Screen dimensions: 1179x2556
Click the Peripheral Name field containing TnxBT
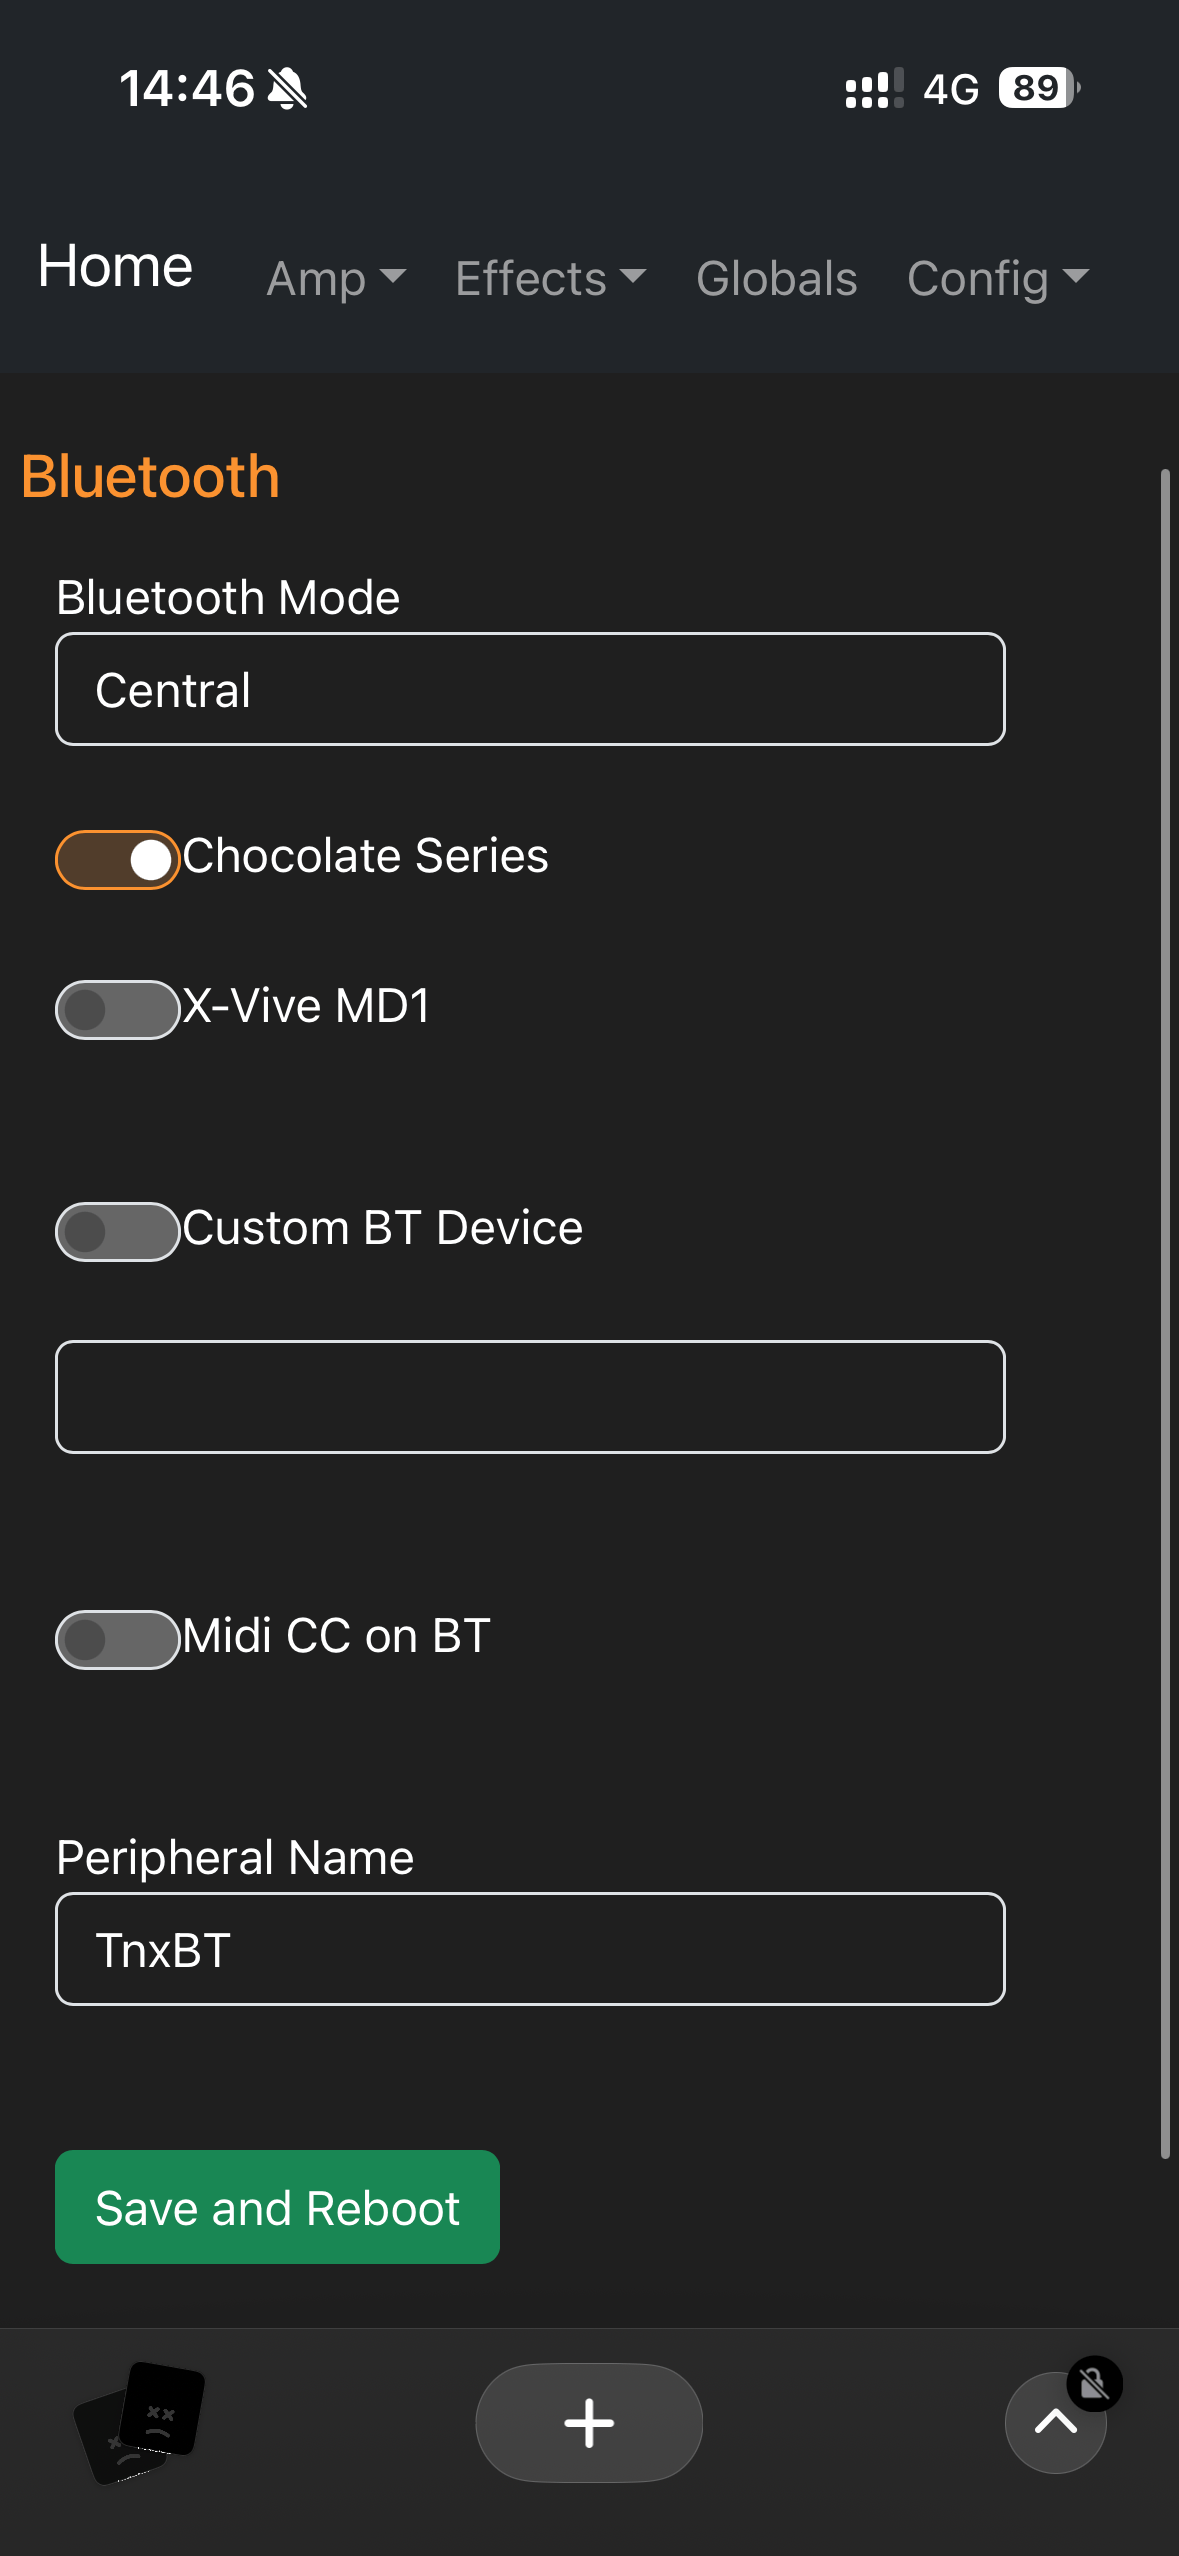tap(530, 1948)
